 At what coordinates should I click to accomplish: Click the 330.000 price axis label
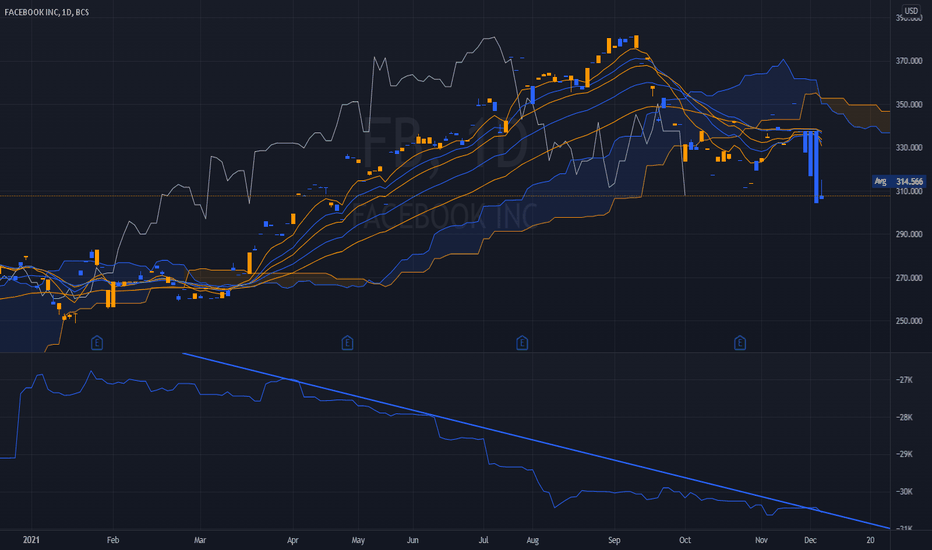[x=909, y=147]
